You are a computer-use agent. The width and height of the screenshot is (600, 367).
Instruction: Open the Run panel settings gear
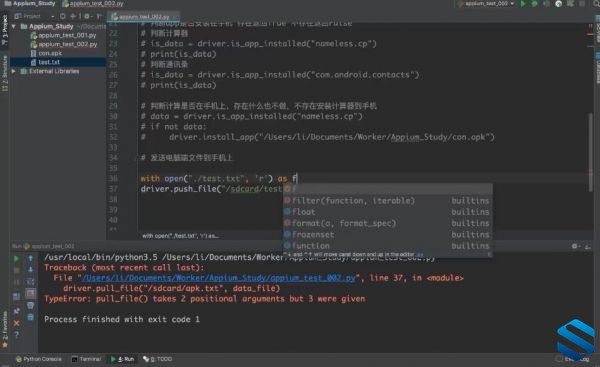[x=574, y=246]
